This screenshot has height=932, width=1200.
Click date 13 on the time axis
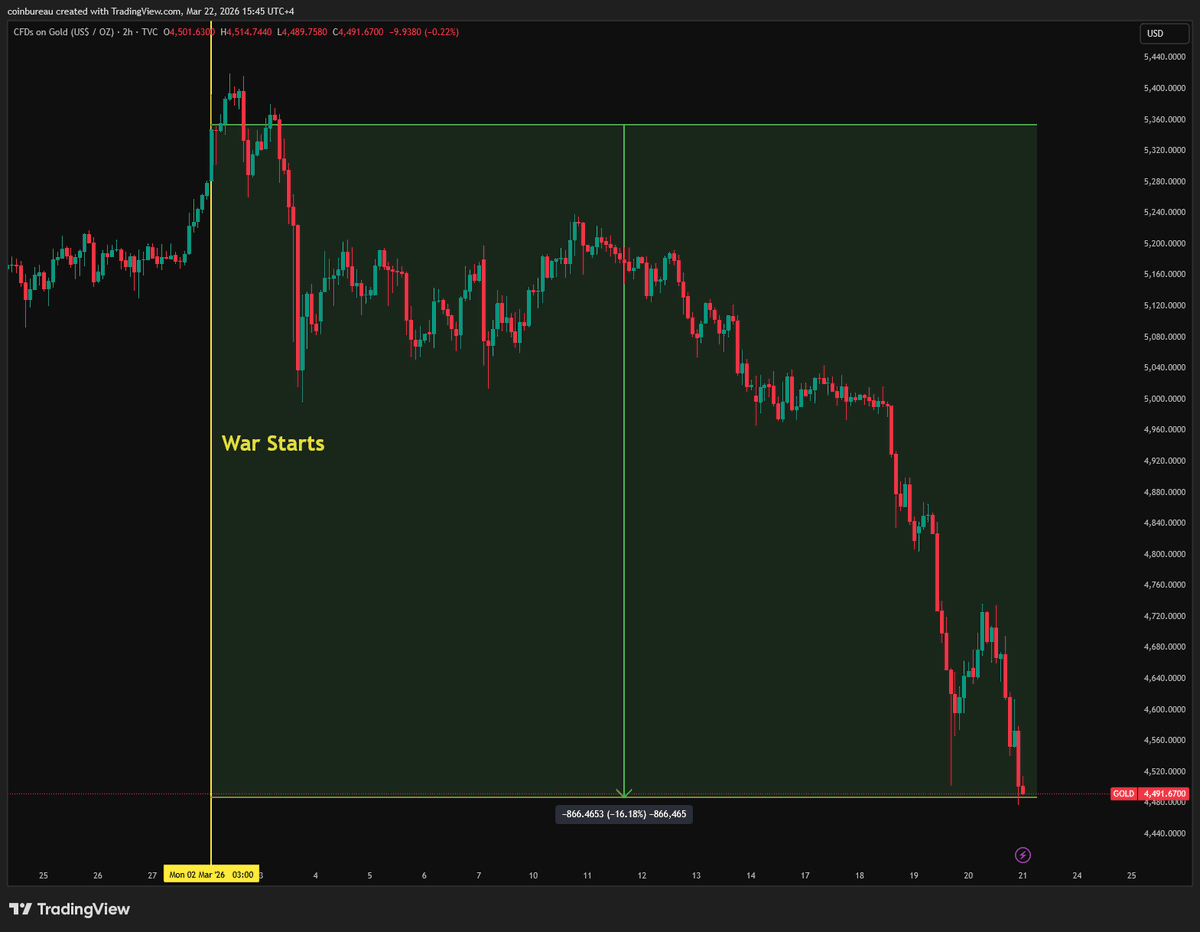click(x=696, y=875)
